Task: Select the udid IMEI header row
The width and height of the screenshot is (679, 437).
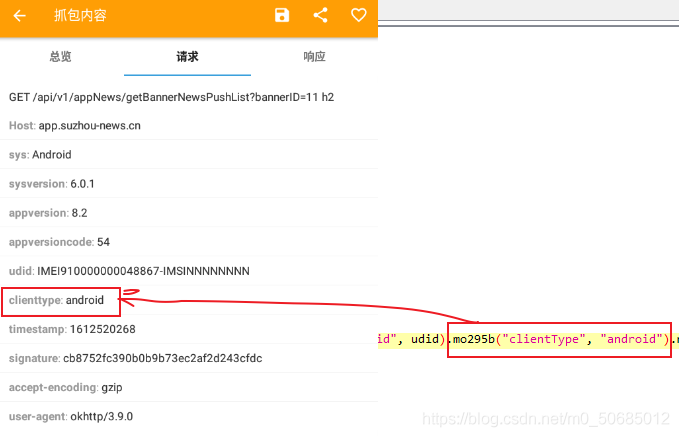Action: pos(189,271)
